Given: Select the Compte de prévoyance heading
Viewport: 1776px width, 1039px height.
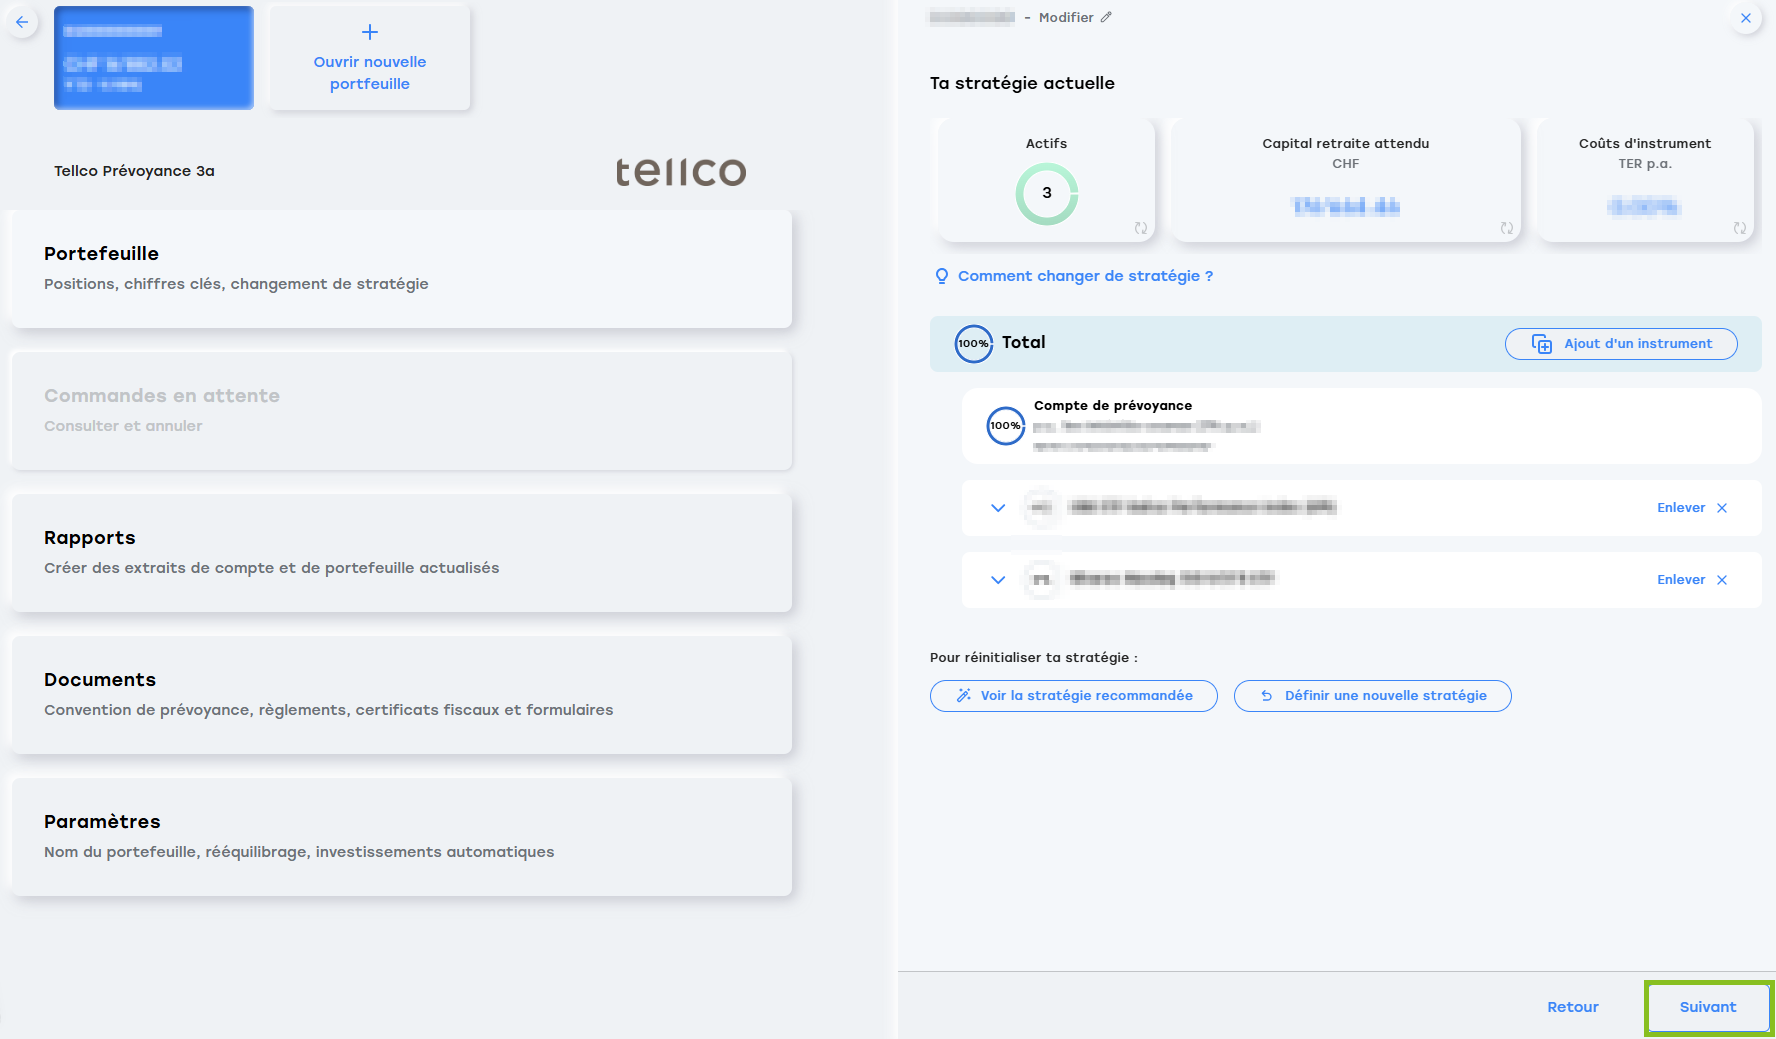Looking at the screenshot, I should point(1113,405).
